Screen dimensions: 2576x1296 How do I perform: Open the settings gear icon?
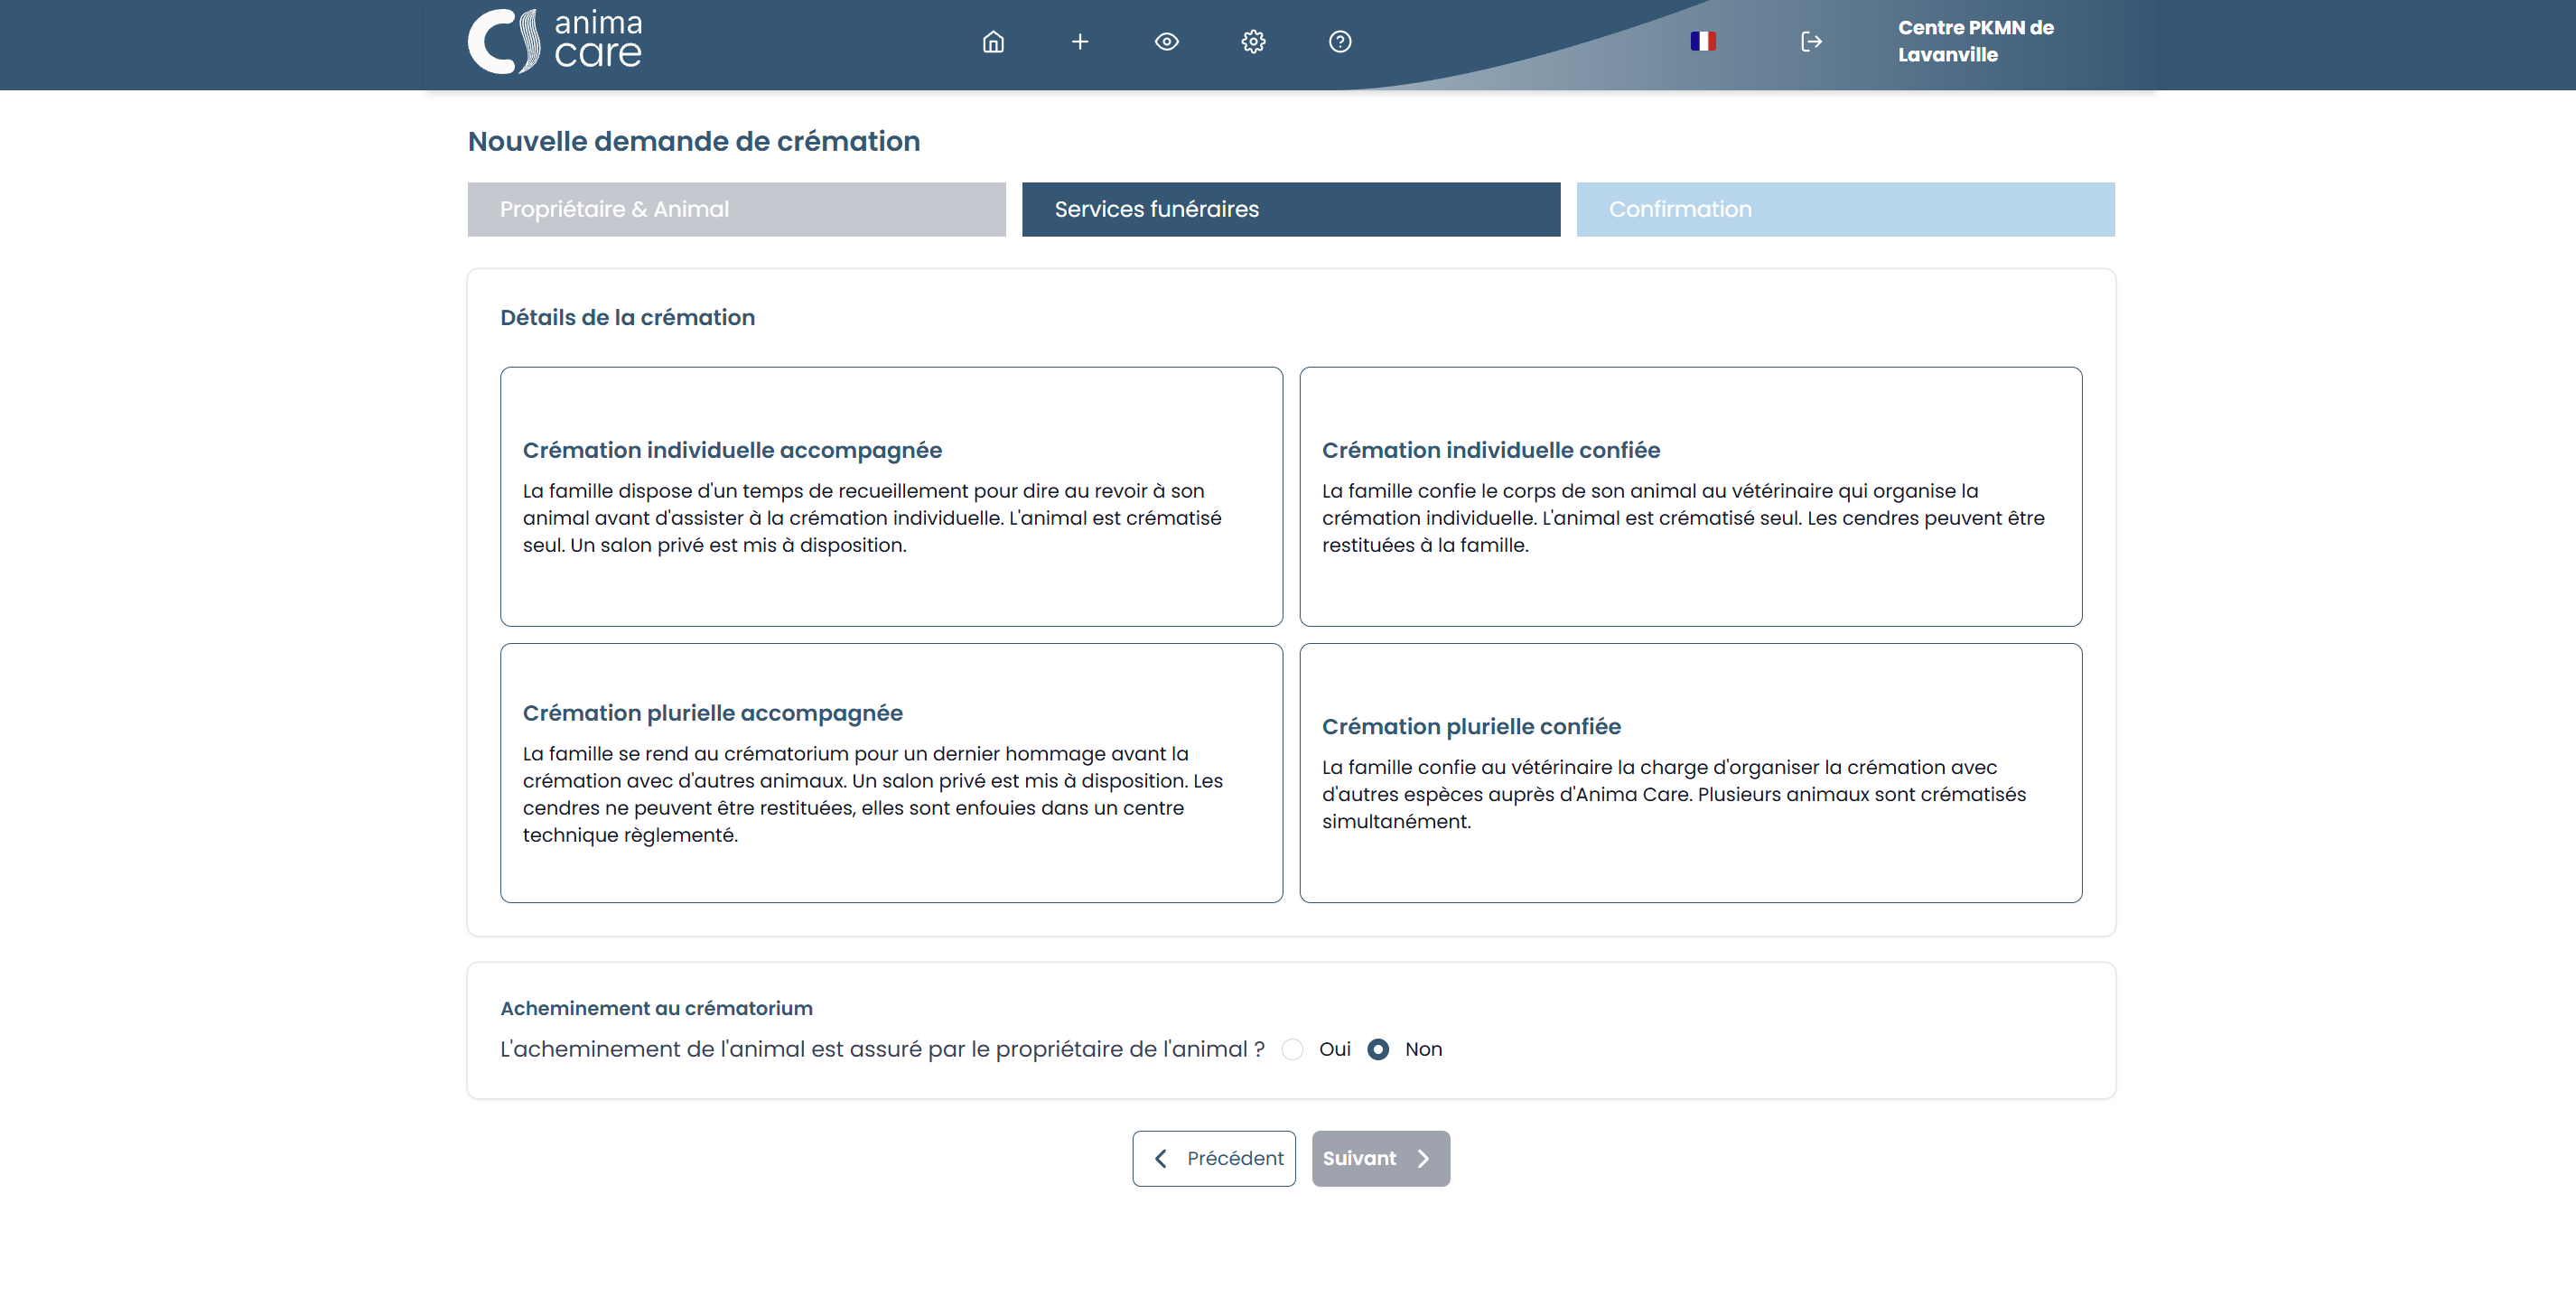tap(1253, 42)
